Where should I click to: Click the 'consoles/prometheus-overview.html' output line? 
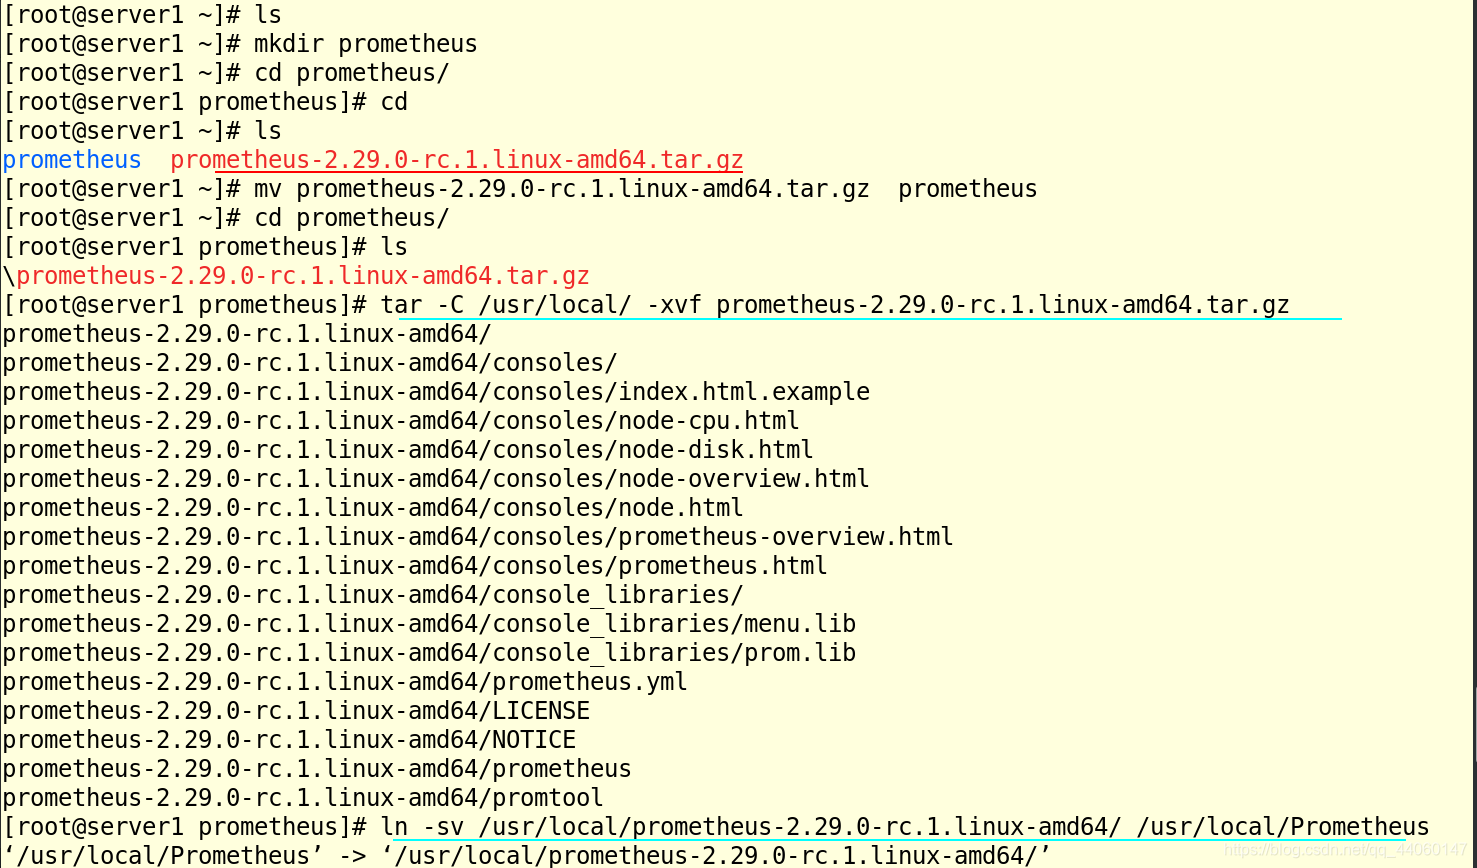point(478,537)
